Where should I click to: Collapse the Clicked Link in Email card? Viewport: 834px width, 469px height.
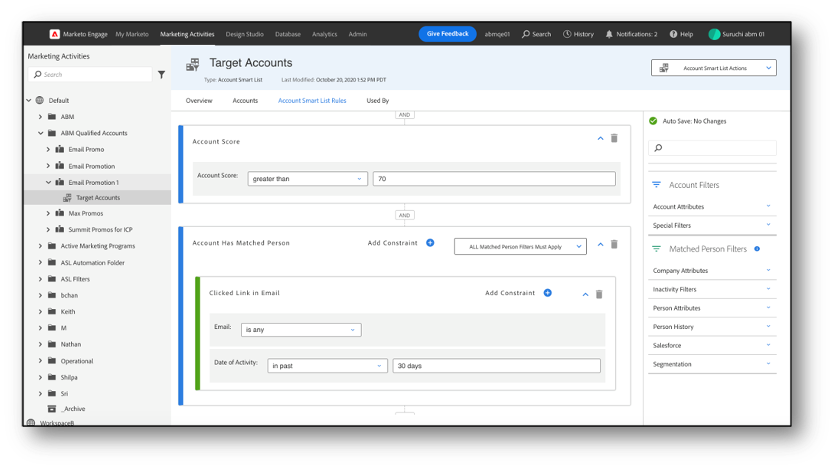586,294
